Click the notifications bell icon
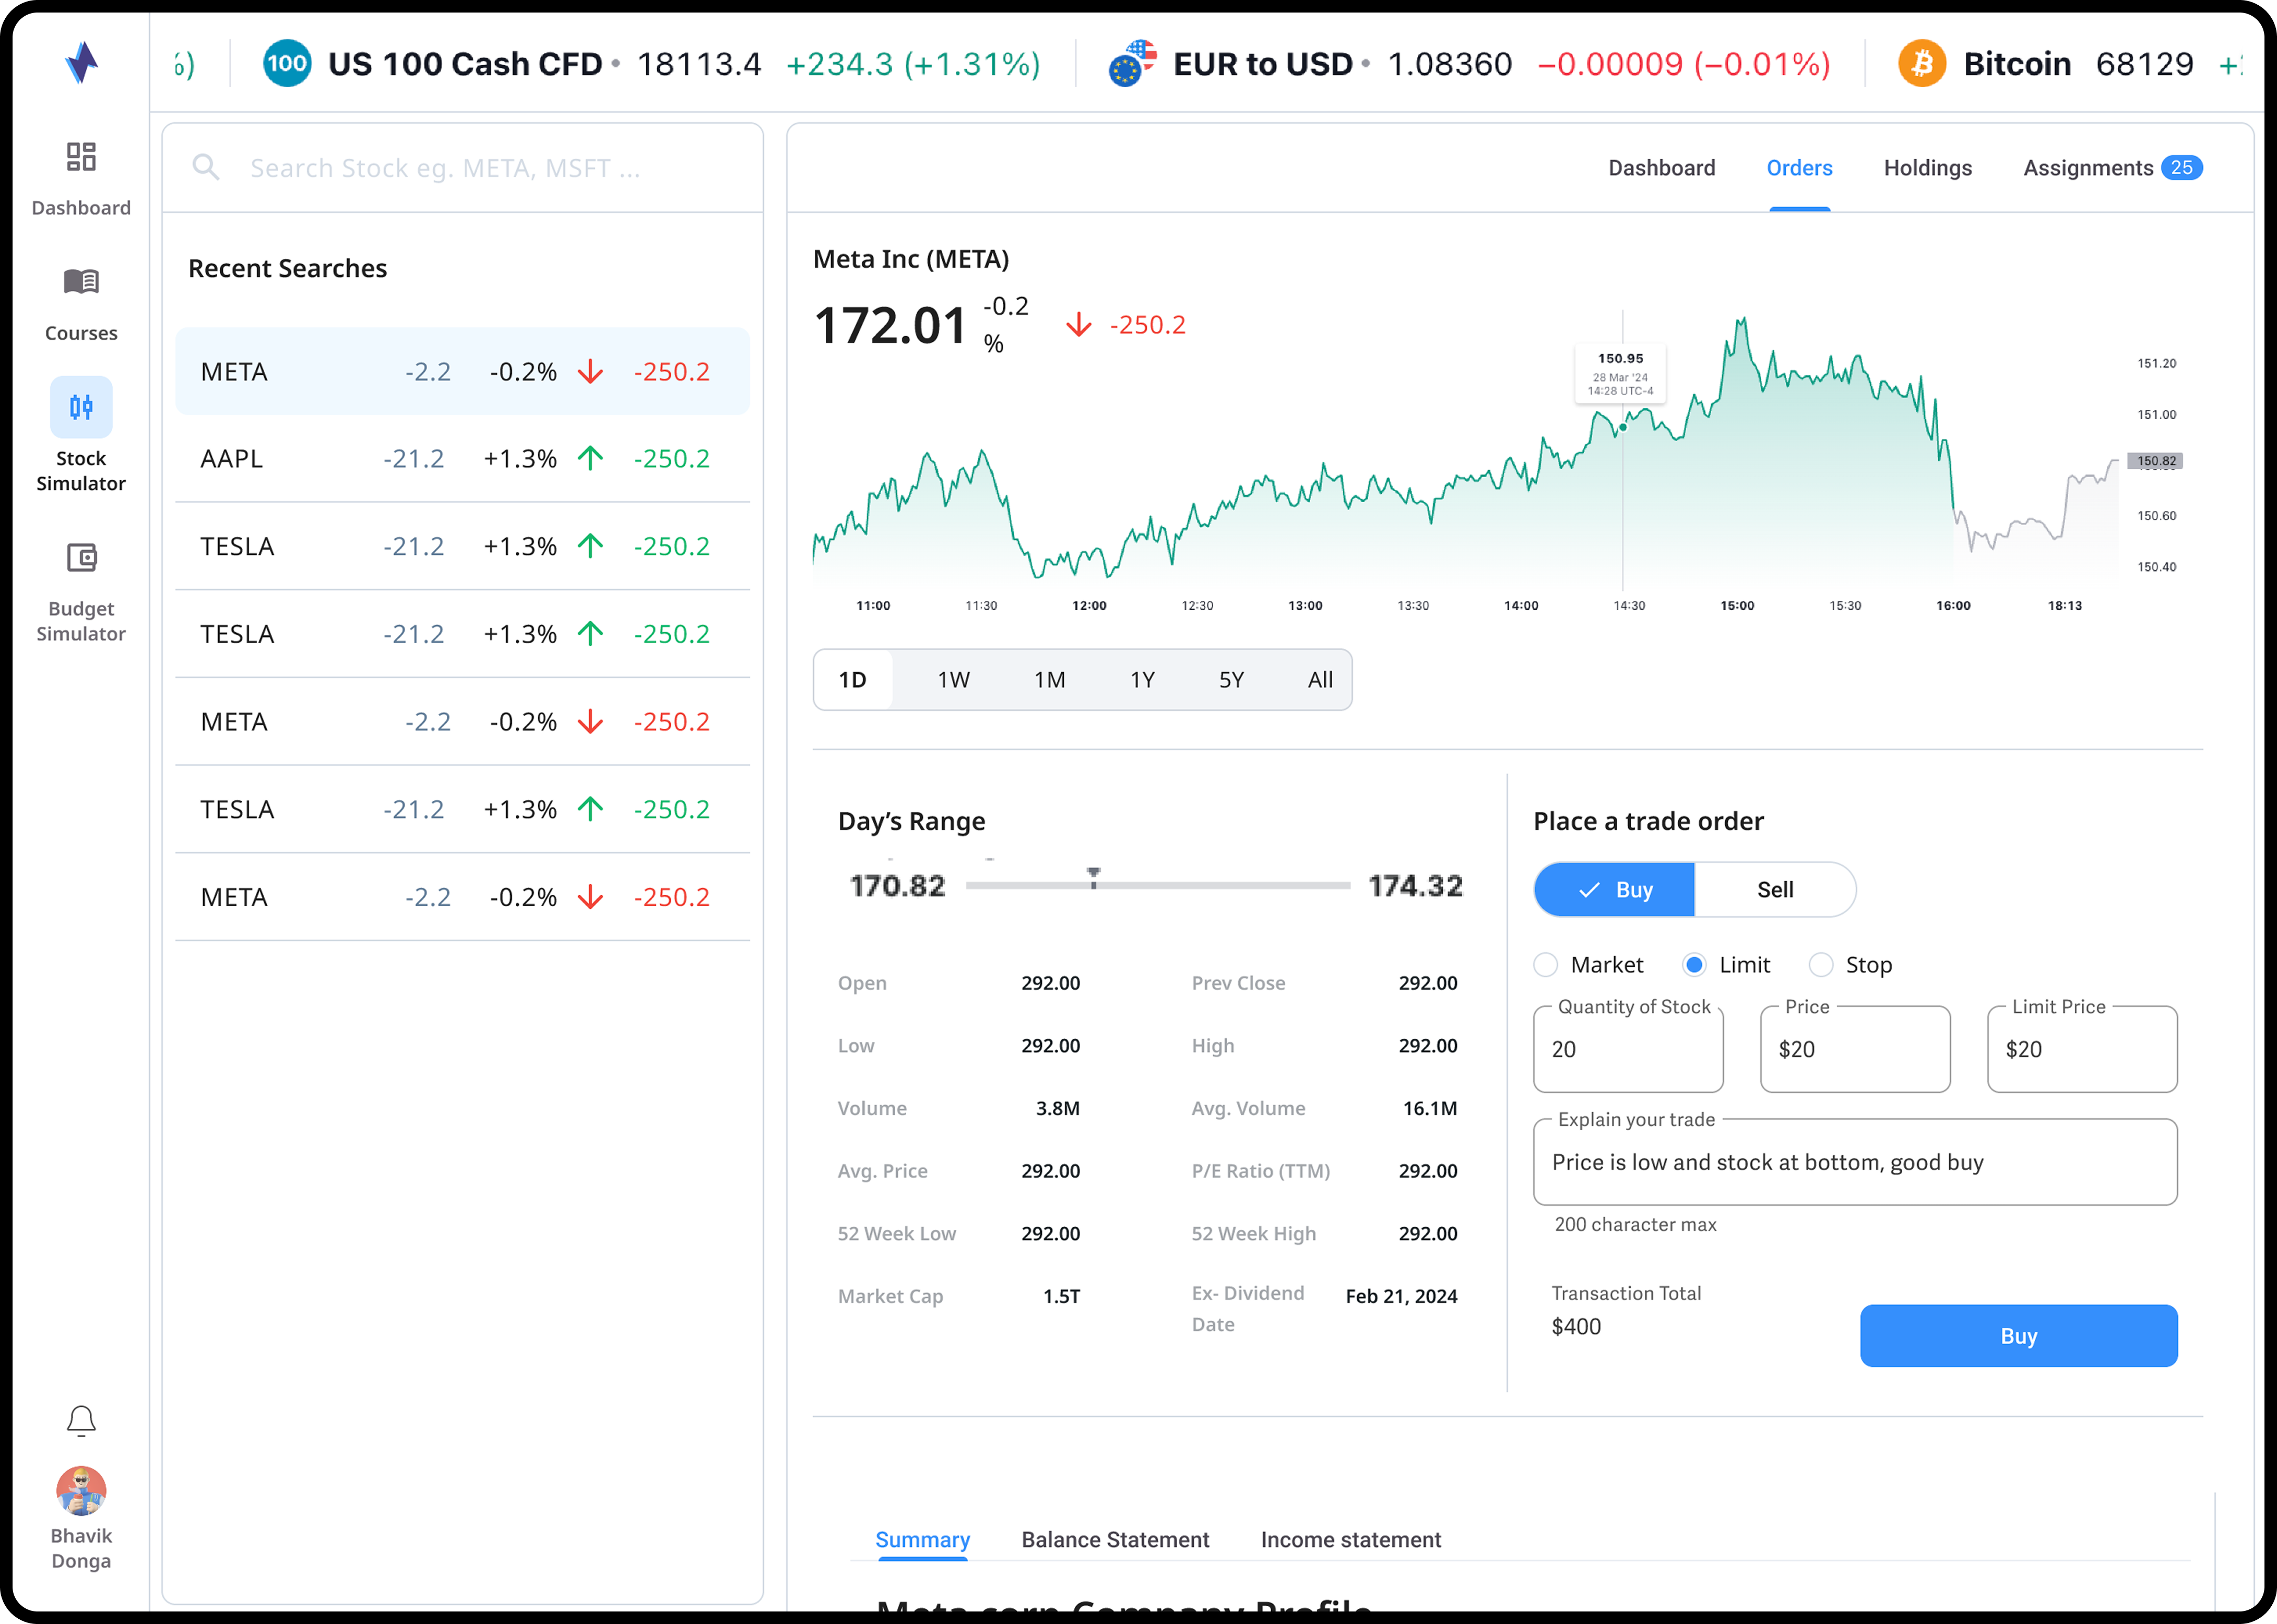Image resolution: width=2277 pixels, height=1624 pixels. point(81,1421)
